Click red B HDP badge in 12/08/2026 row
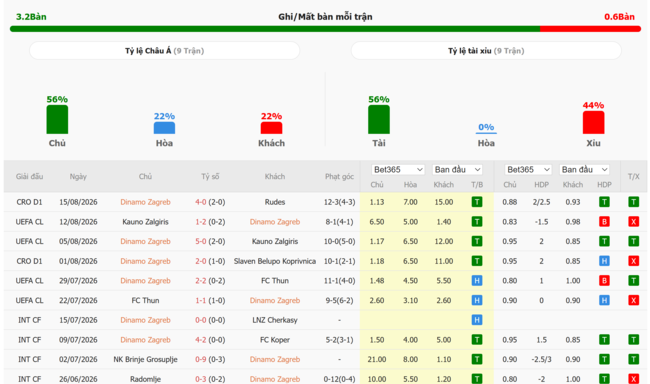Image resolution: width=650 pixels, height=384 pixels. [x=604, y=222]
